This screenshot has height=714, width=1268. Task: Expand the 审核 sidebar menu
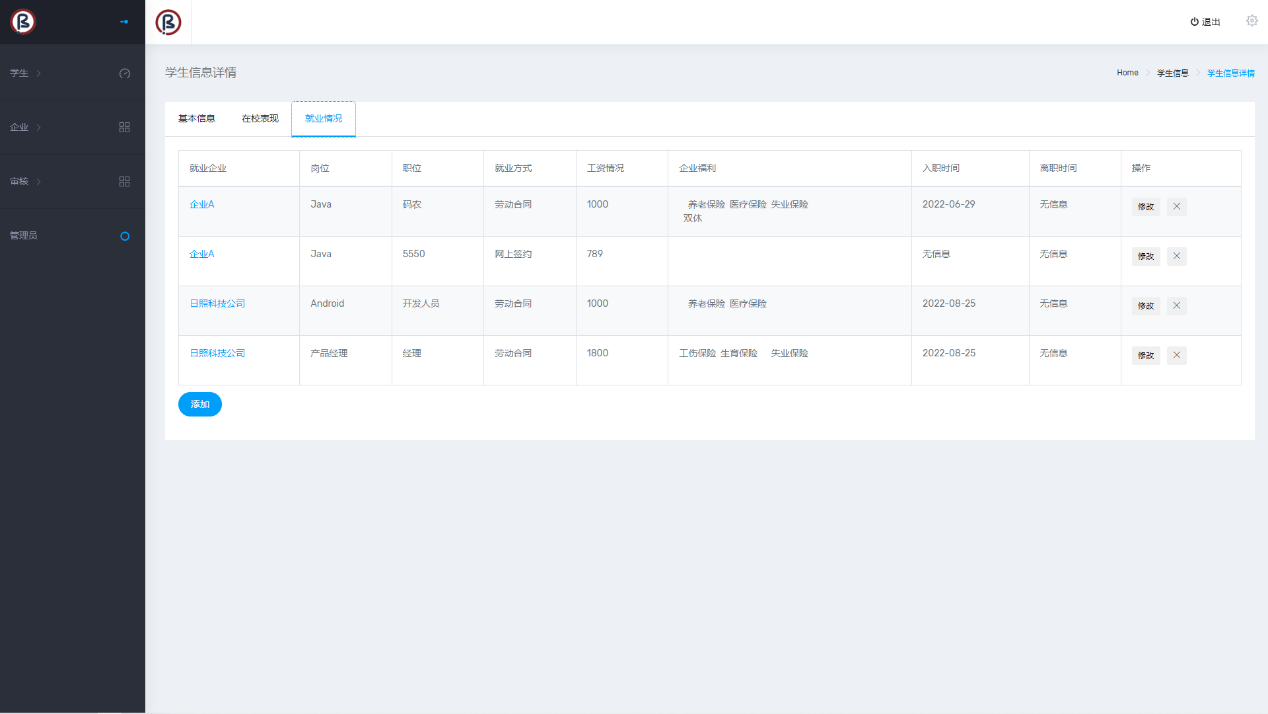pos(25,181)
